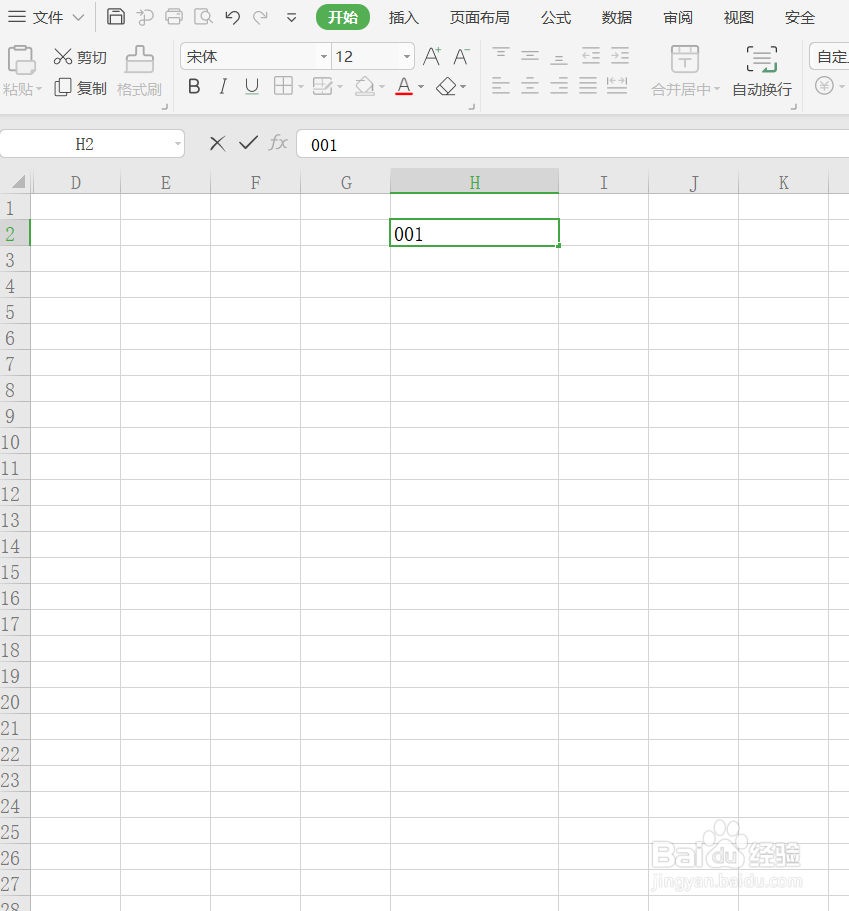Center text horizontally
The height and width of the screenshot is (911, 849).
[x=530, y=87]
